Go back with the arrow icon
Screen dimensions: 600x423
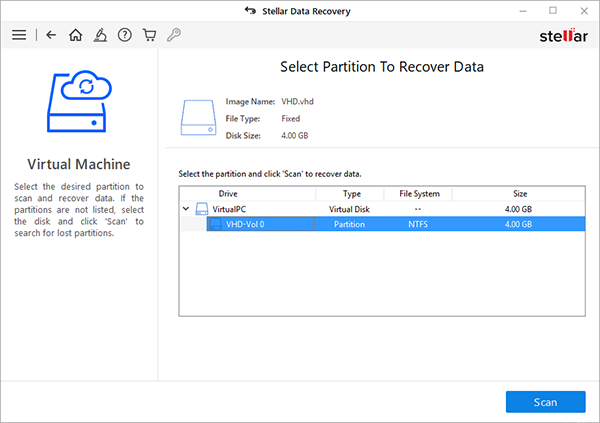(x=51, y=35)
